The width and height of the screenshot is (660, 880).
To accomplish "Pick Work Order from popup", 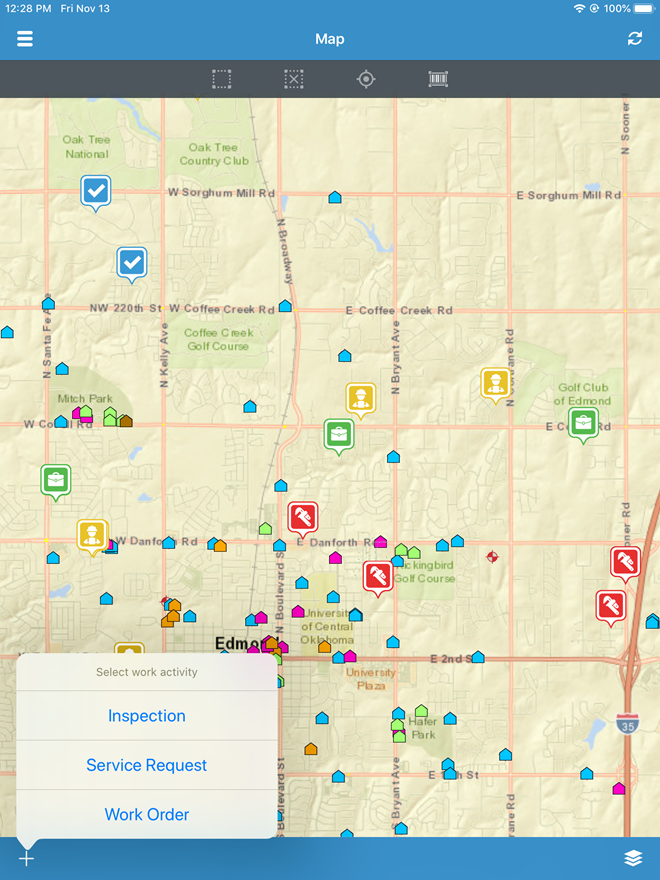I will click(x=147, y=814).
